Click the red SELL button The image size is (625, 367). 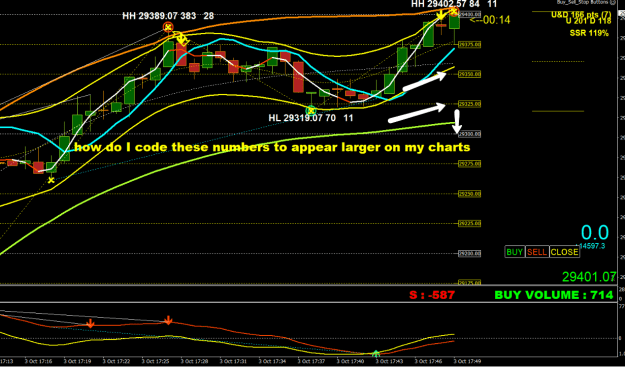coord(537,252)
